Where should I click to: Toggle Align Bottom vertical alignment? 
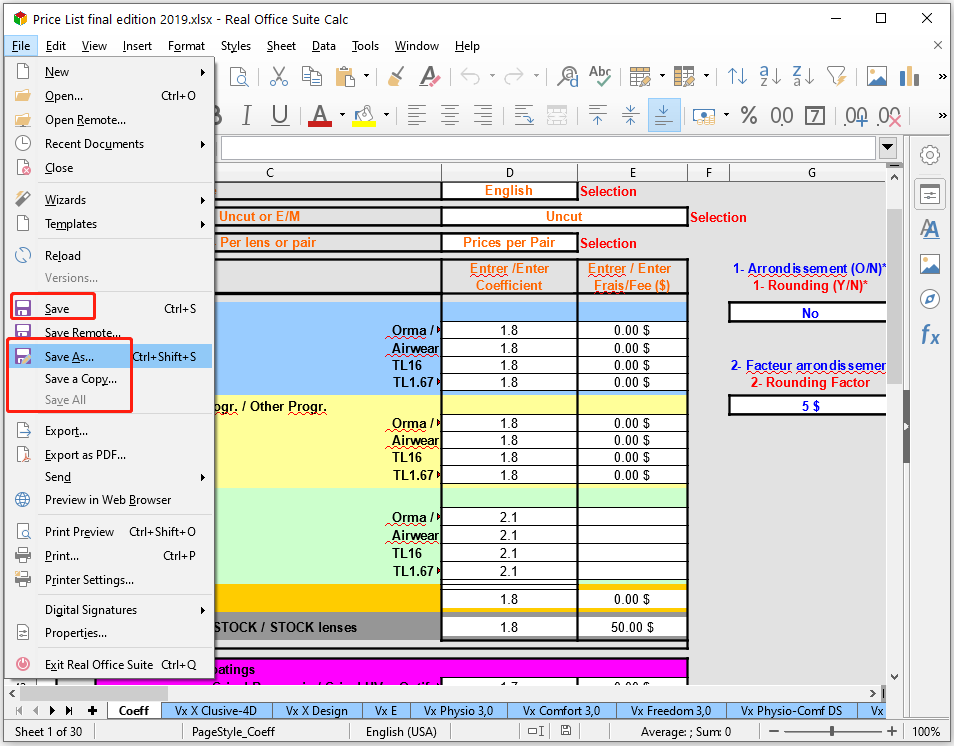[664, 116]
